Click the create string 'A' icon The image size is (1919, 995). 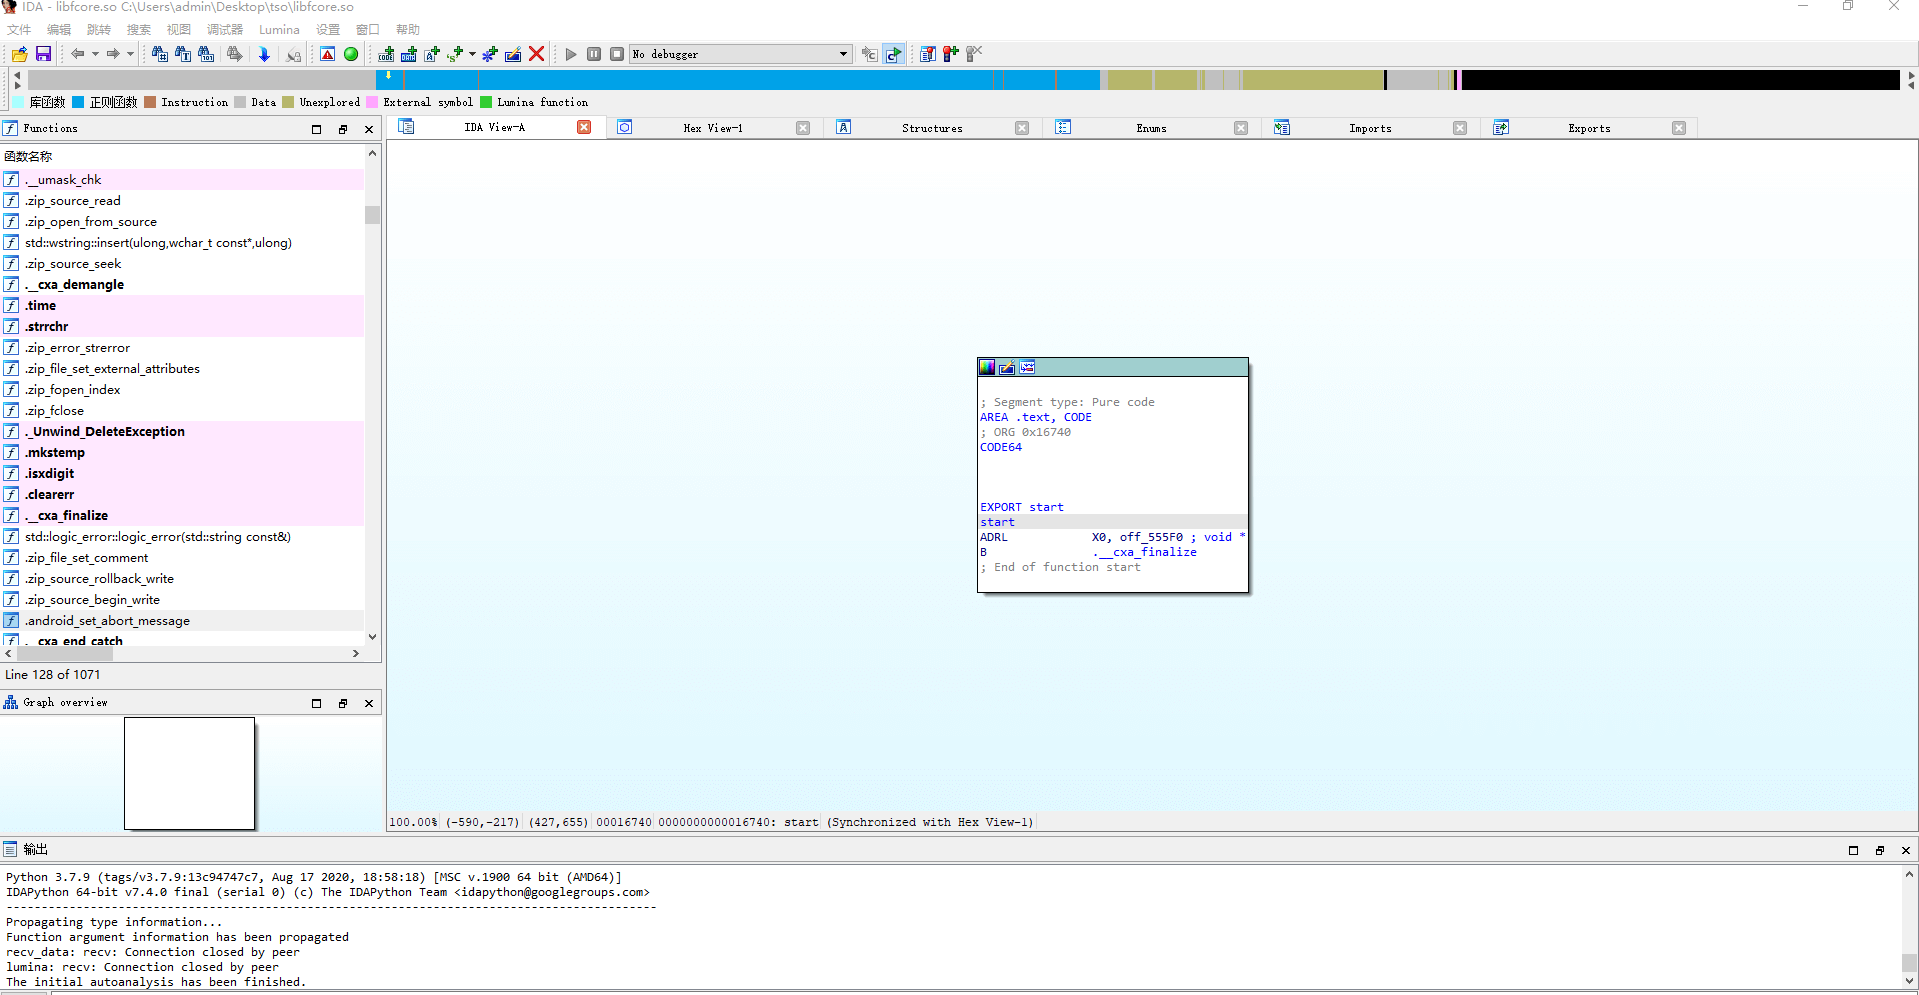432,54
